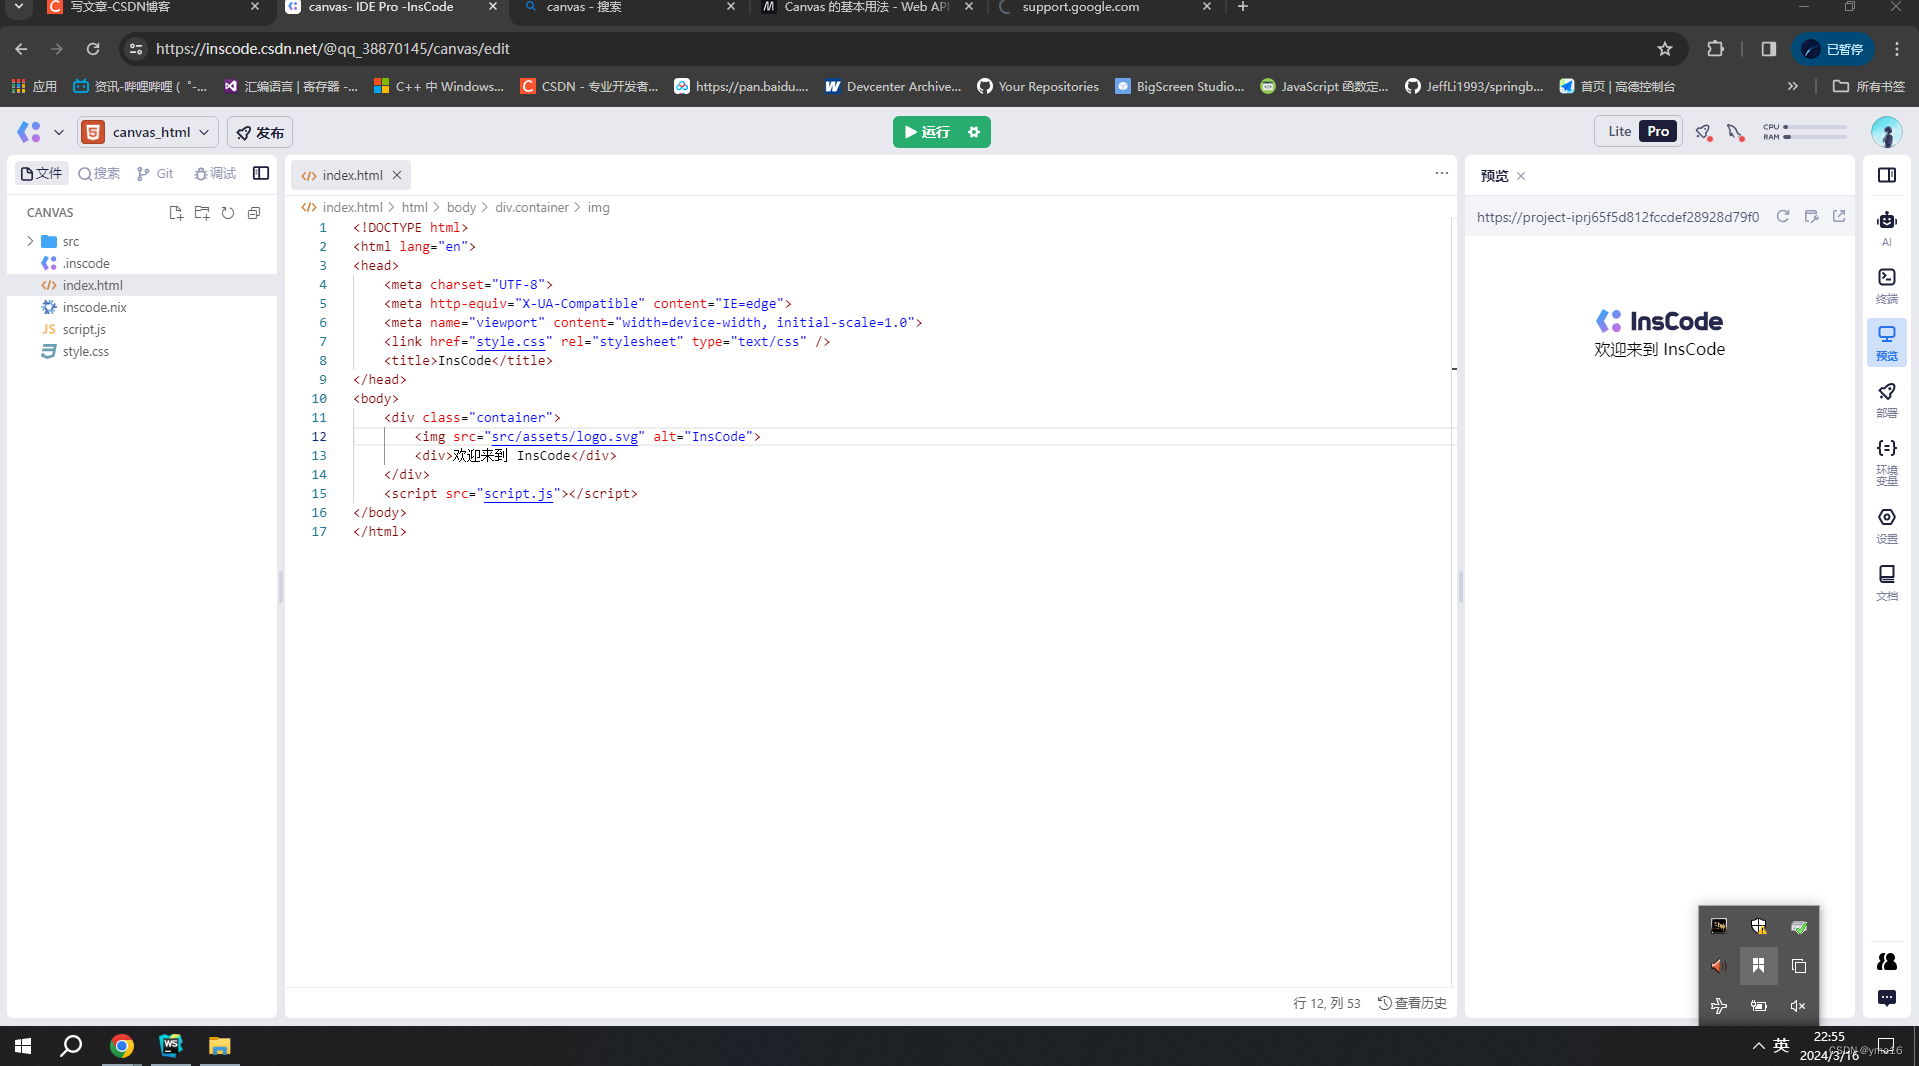Open Preview in right sidebar
The height and width of the screenshot is (1066, 1919).
[1887, 342]
